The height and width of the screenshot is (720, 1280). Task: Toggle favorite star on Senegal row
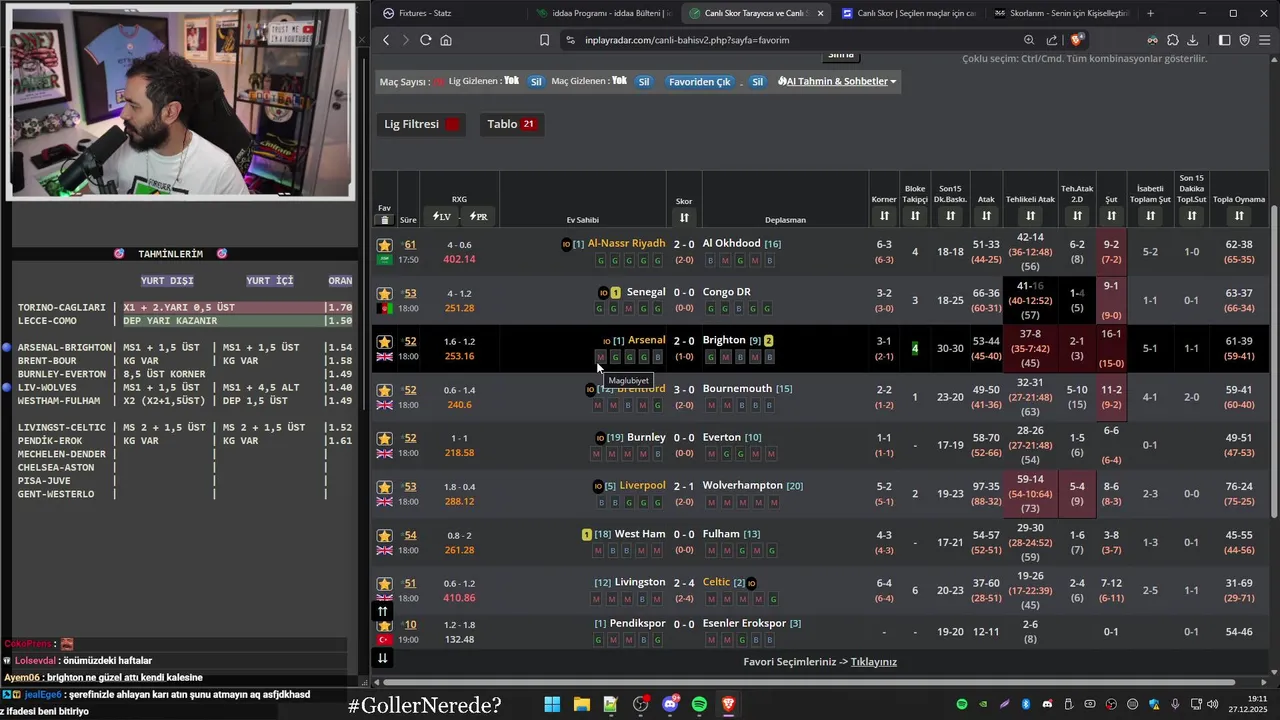(x=384, y=293)
